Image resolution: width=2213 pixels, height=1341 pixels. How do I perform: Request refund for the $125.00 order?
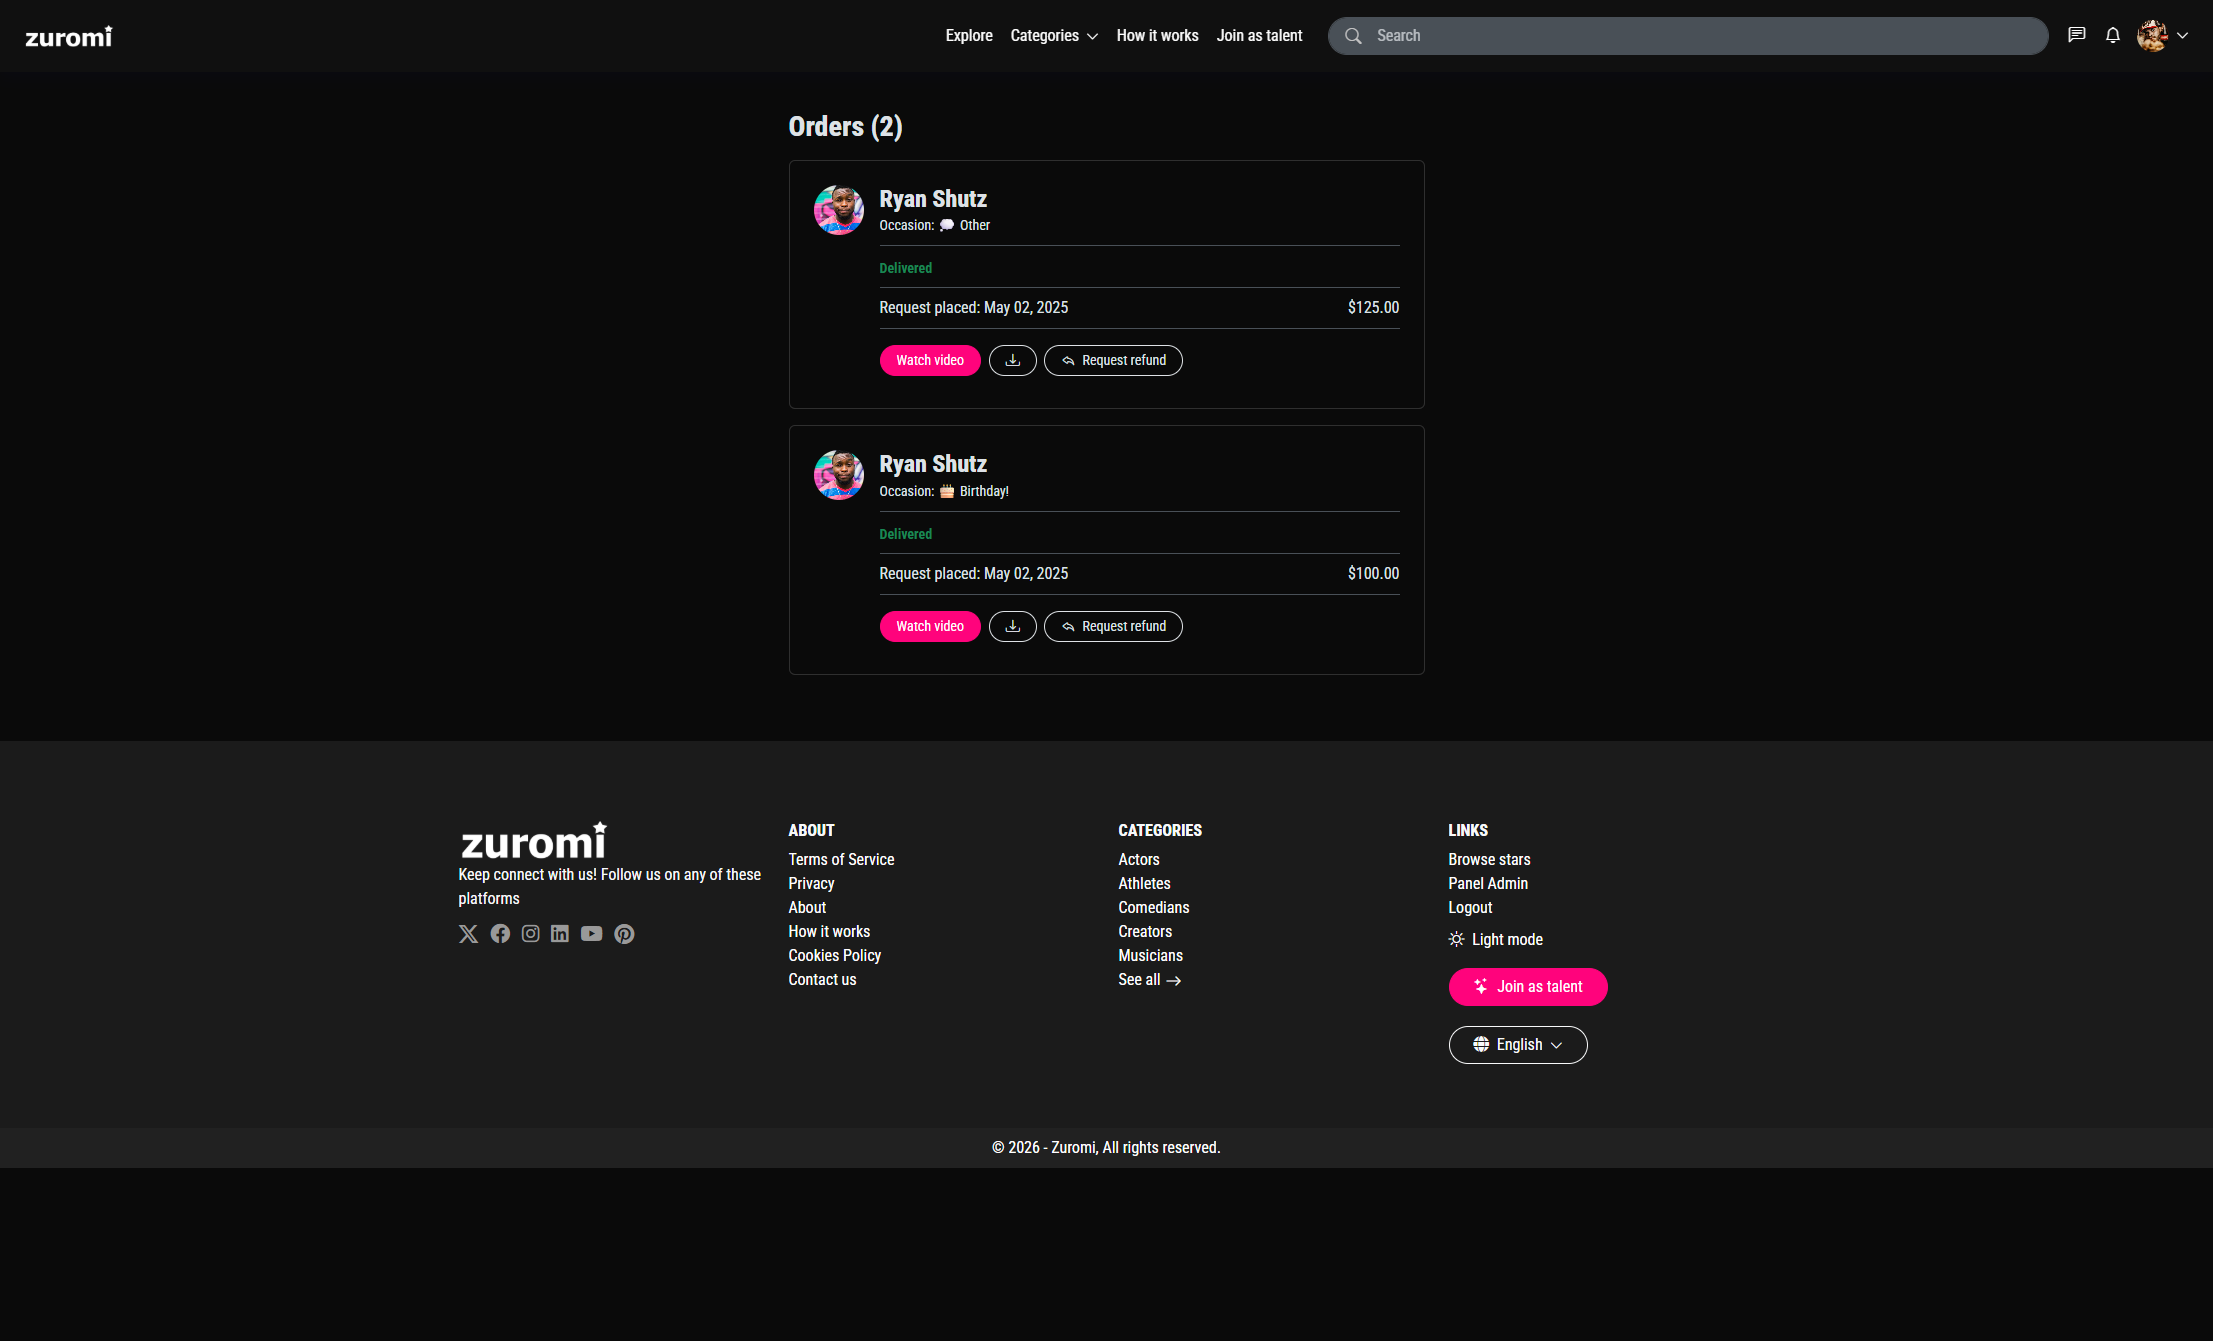pos(1113,360)
